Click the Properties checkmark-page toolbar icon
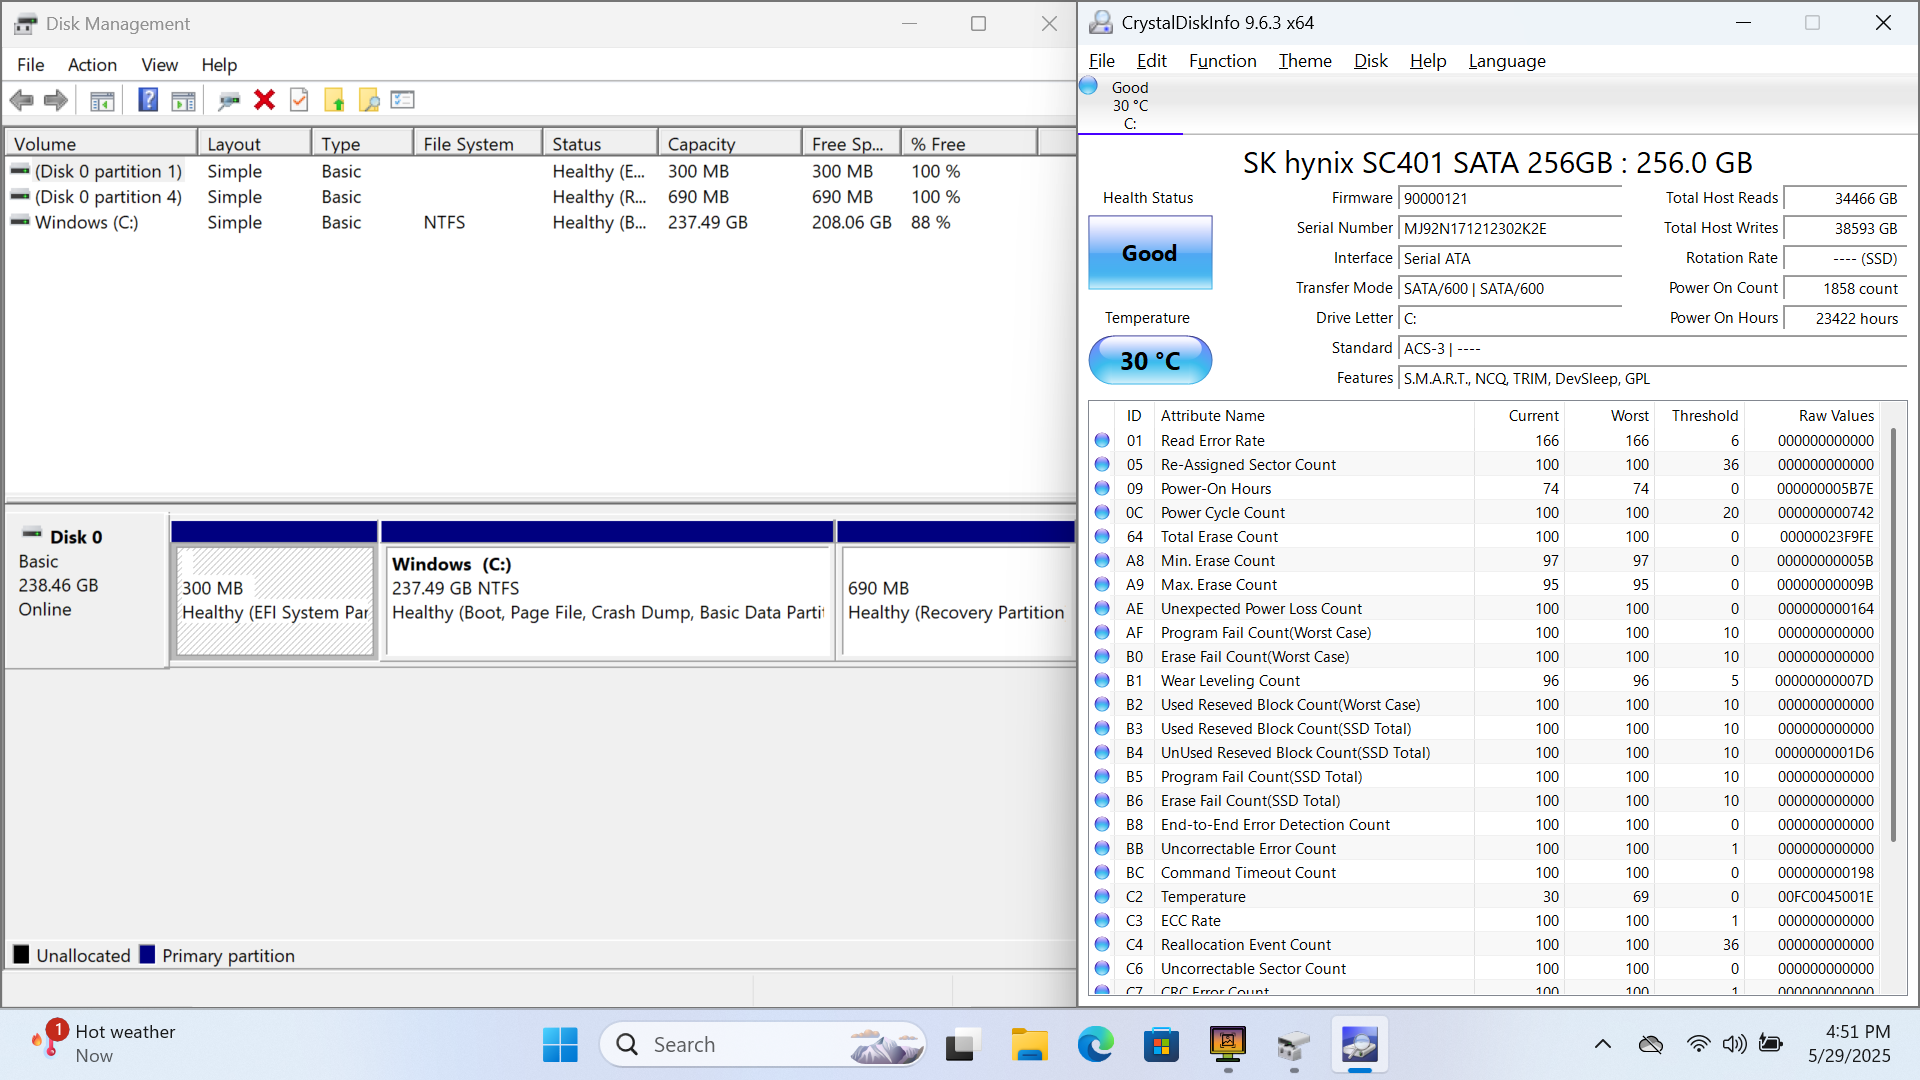 click(x=299, y=100)
